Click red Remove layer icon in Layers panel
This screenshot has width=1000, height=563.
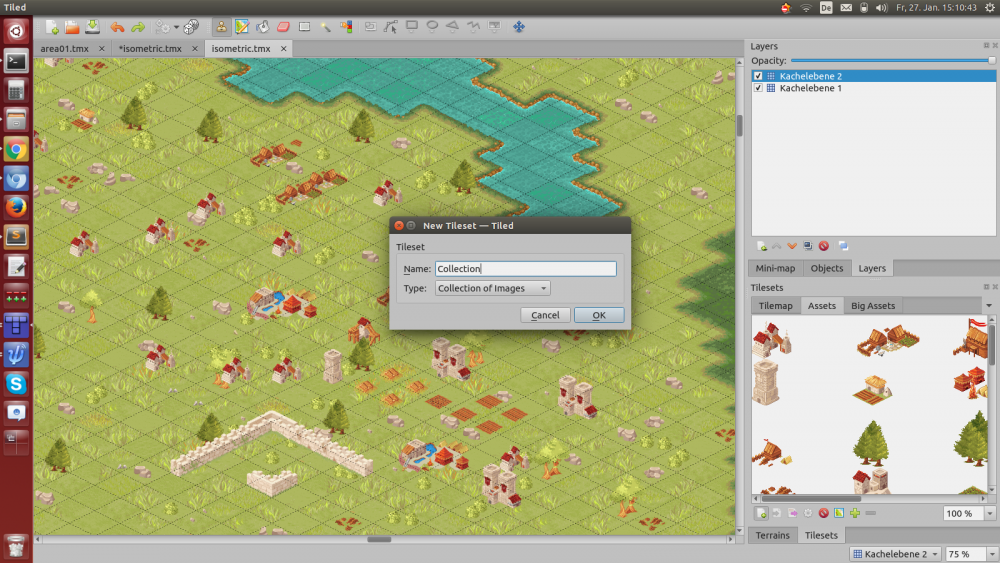[x=824, y=246]
